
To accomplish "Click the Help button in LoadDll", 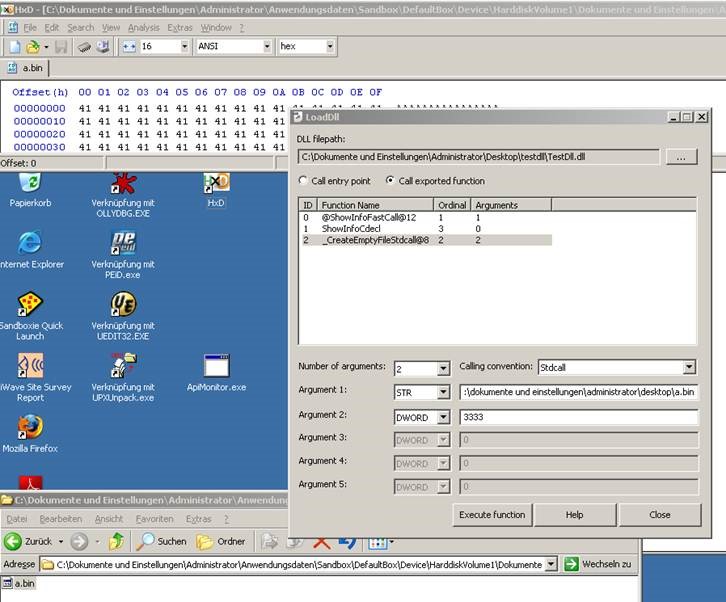I will tap(575, 515).
